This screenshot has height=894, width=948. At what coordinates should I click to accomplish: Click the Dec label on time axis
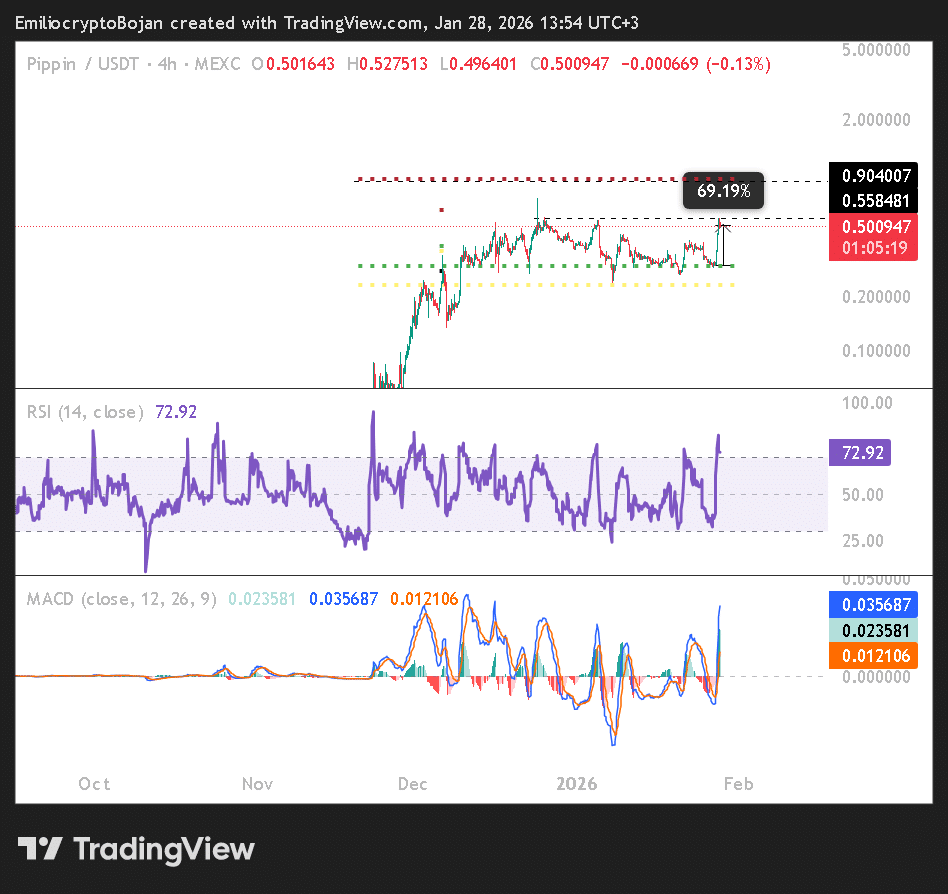(x=412, y=783)
